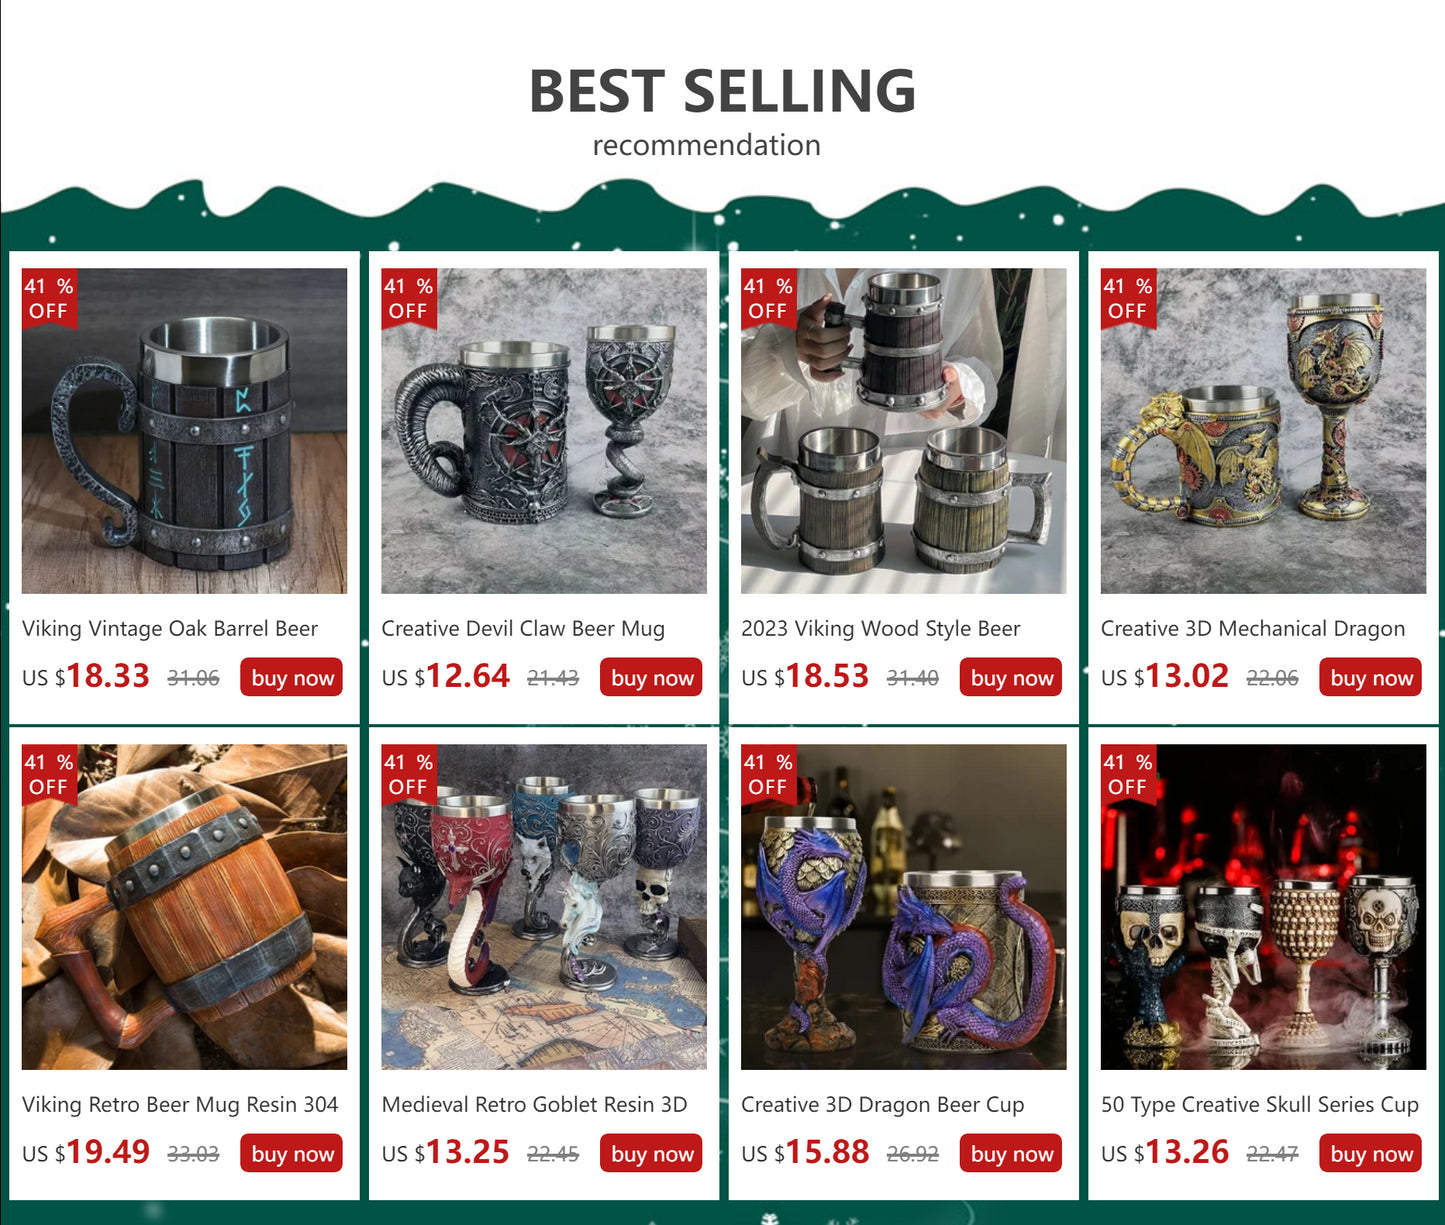The height and width of the screenshot is (1225, 1445).
Task: Buy now the $15.88 Dragon Beer Cup
Action: click(1011, 1153)
